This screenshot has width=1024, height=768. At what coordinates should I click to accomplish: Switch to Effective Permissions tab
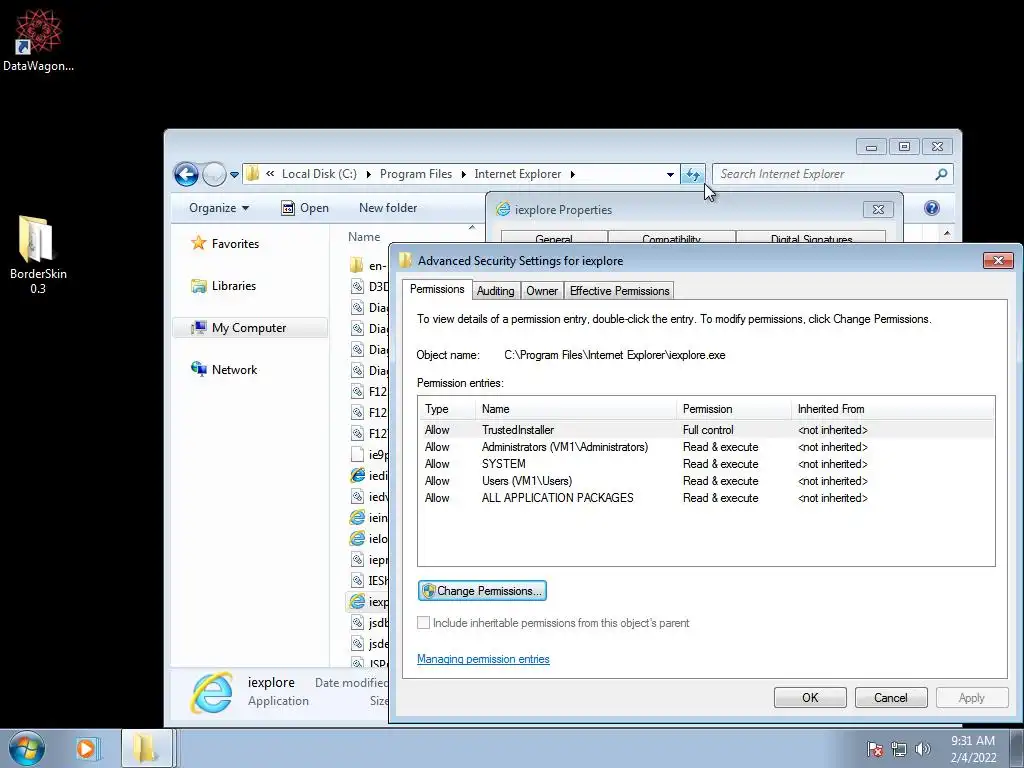click(619, 291)
